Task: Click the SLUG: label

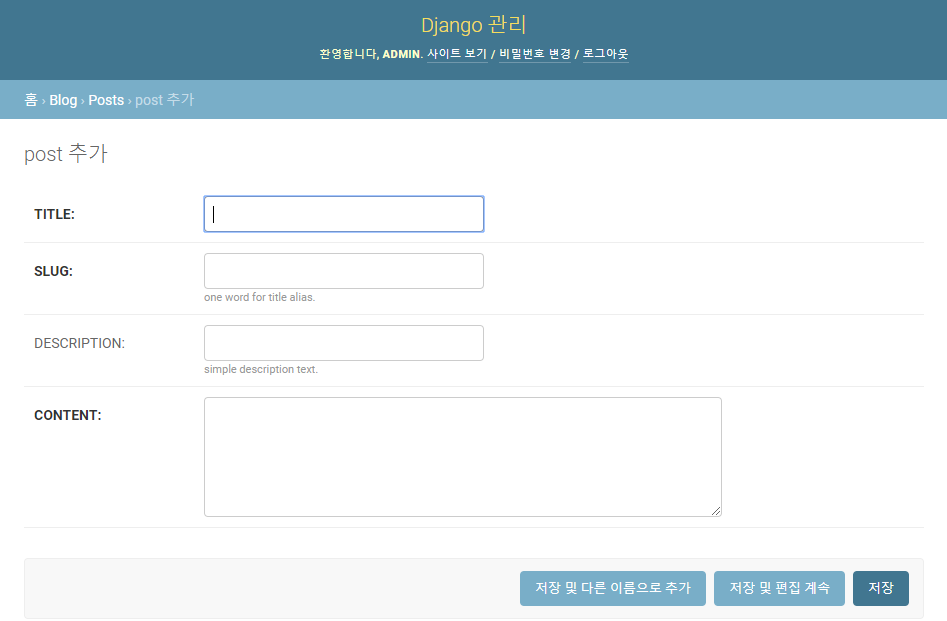Action: 53,271
